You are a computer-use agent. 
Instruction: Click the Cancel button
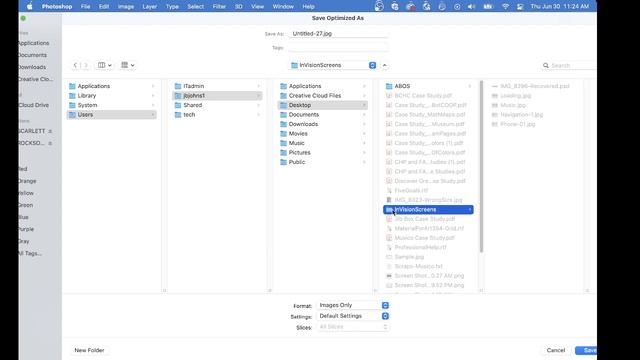[556, 350]
